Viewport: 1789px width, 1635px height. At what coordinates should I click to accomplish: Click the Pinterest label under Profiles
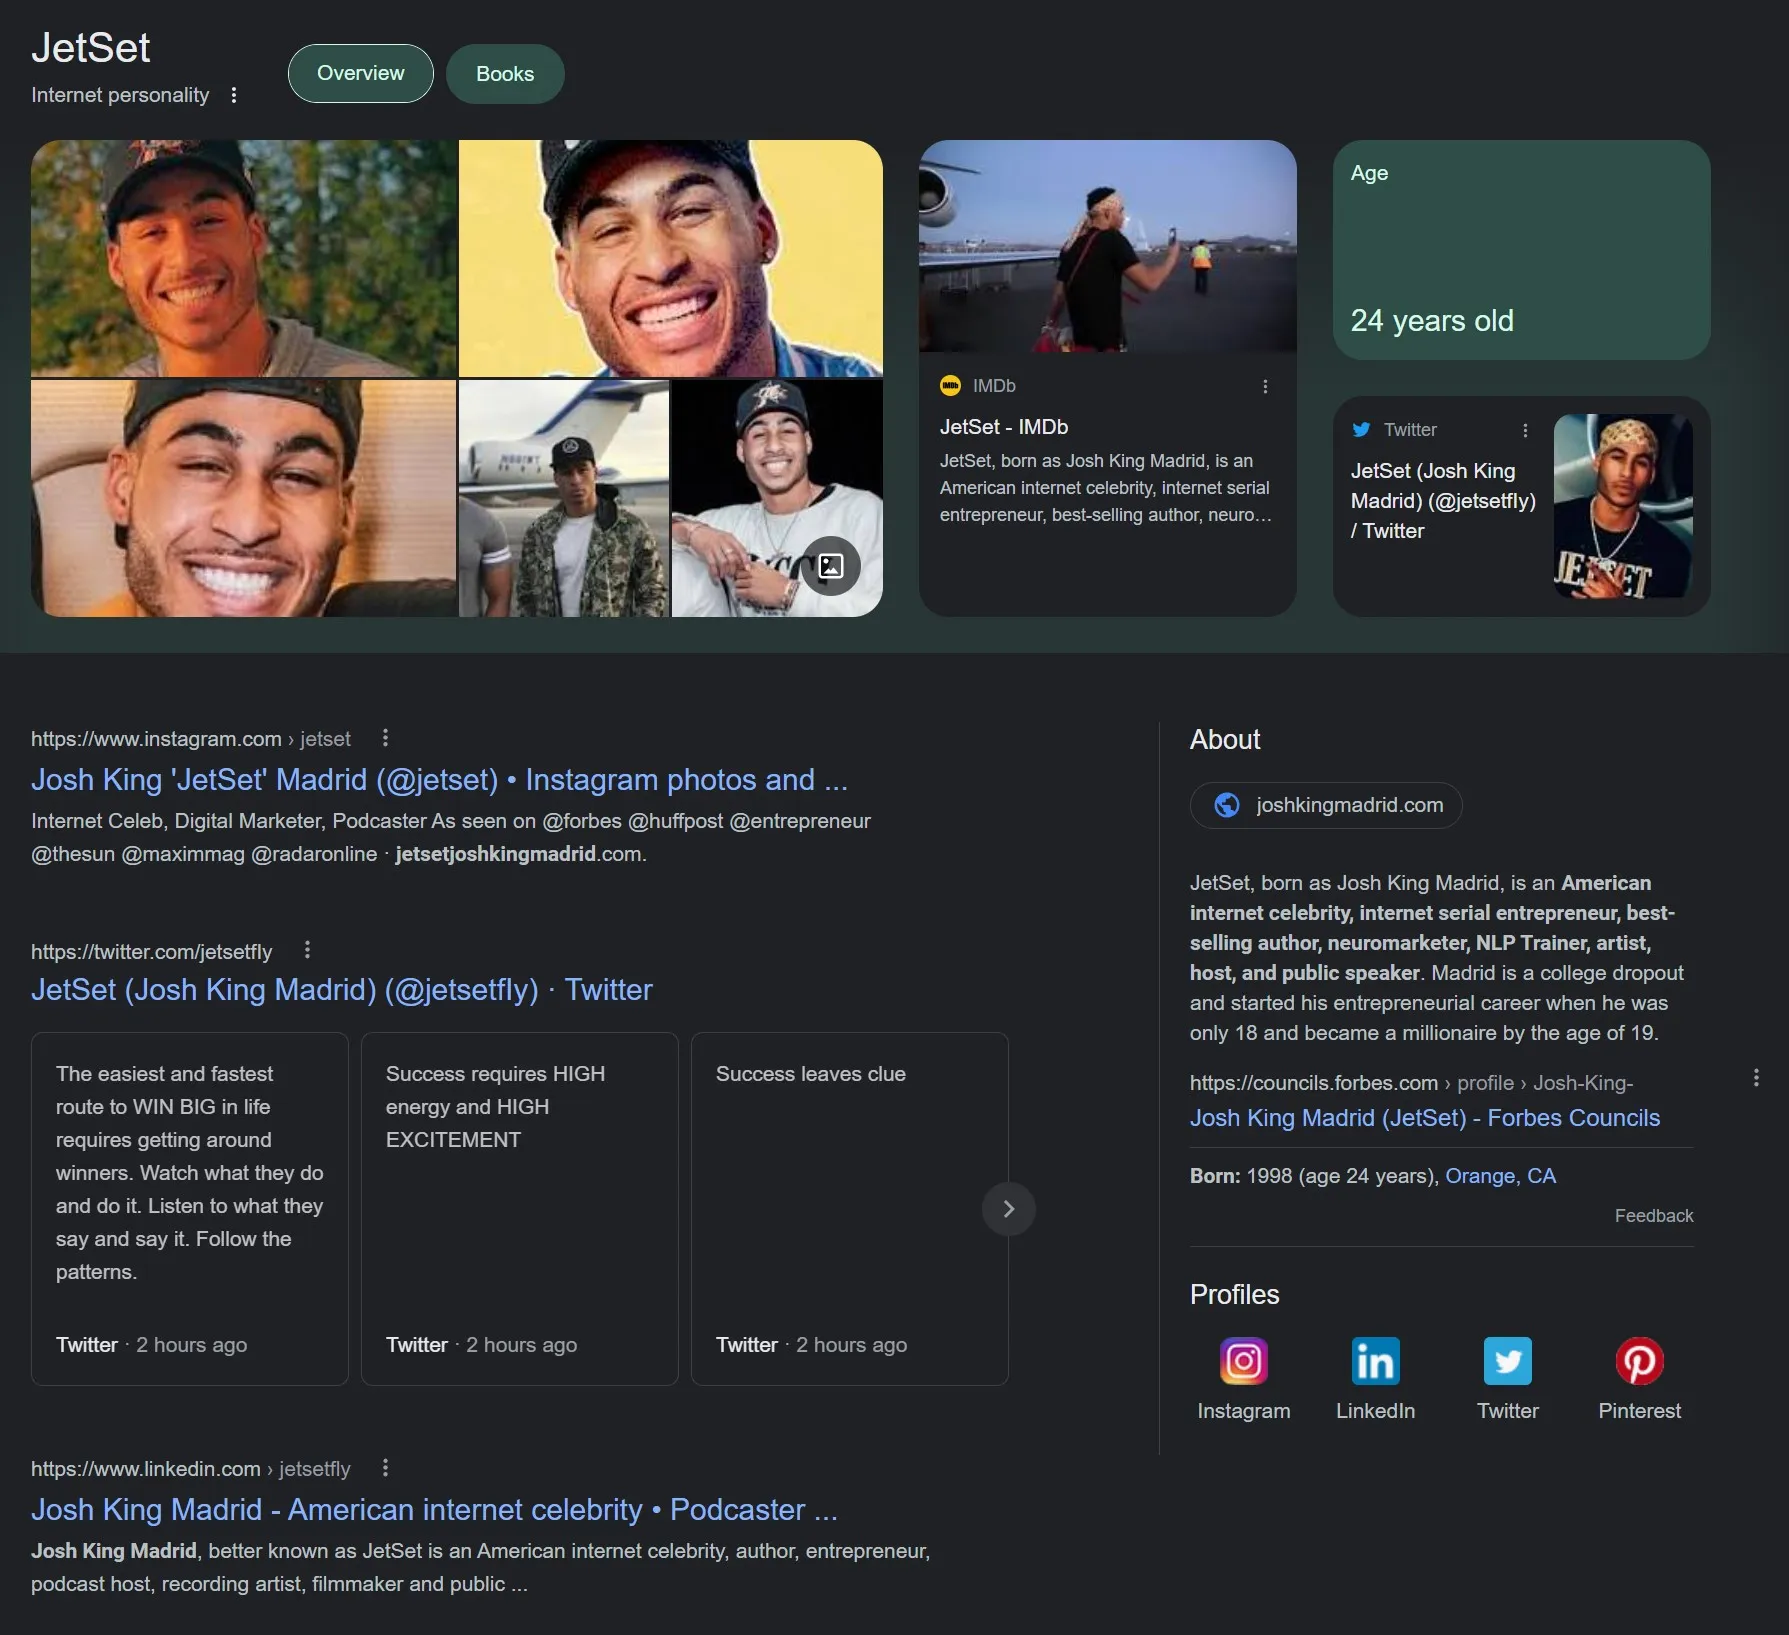[x=1639, y=1411]
